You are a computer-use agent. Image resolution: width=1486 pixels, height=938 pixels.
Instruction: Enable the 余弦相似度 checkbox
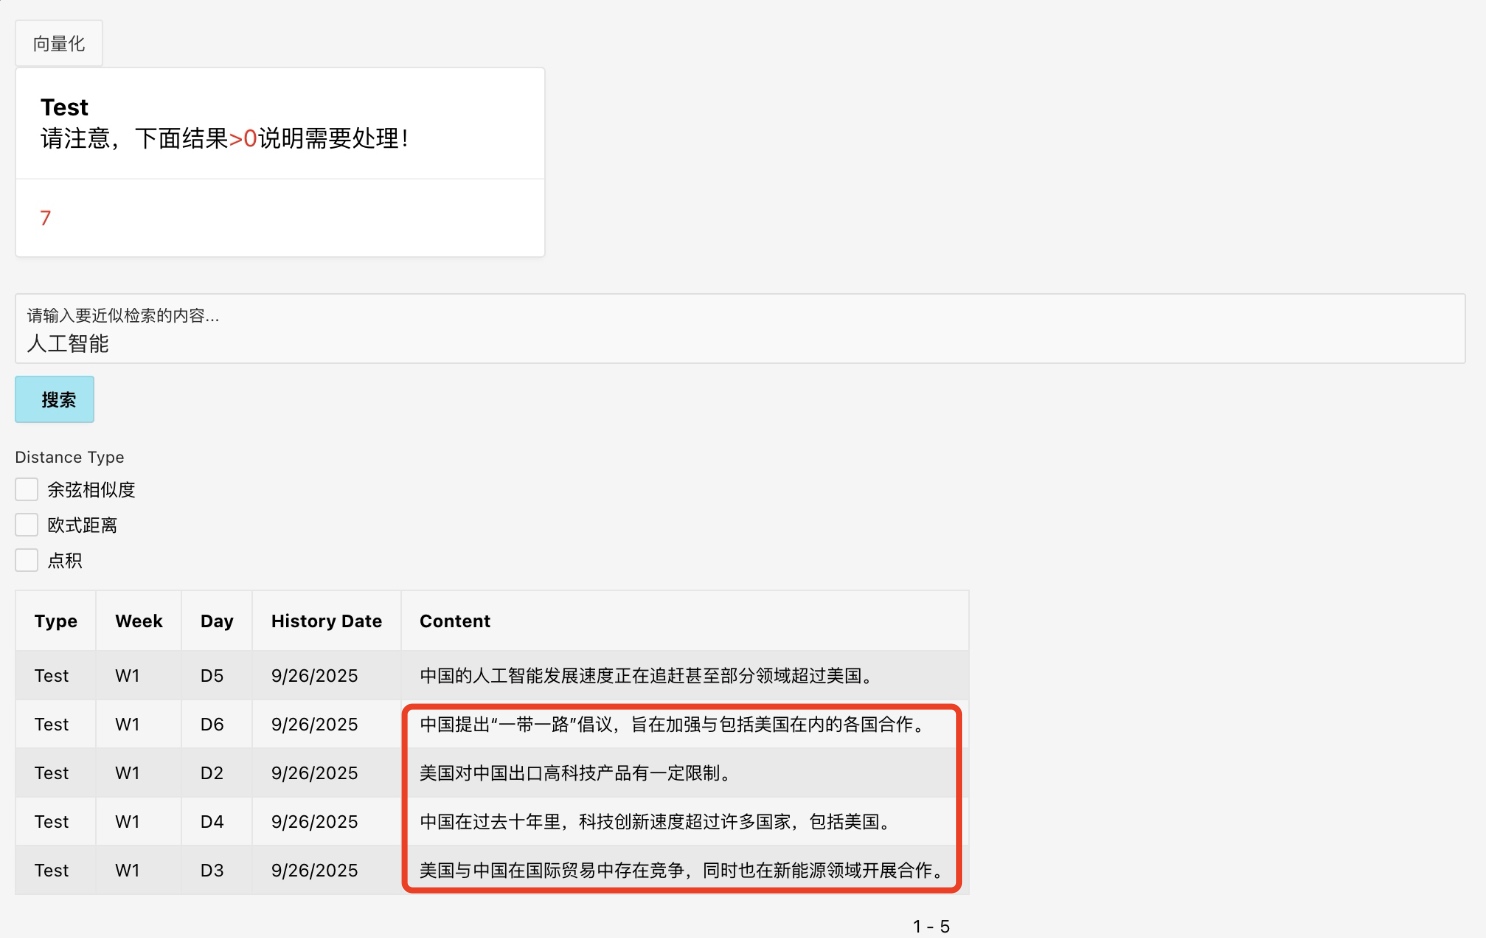pos(27,489)
